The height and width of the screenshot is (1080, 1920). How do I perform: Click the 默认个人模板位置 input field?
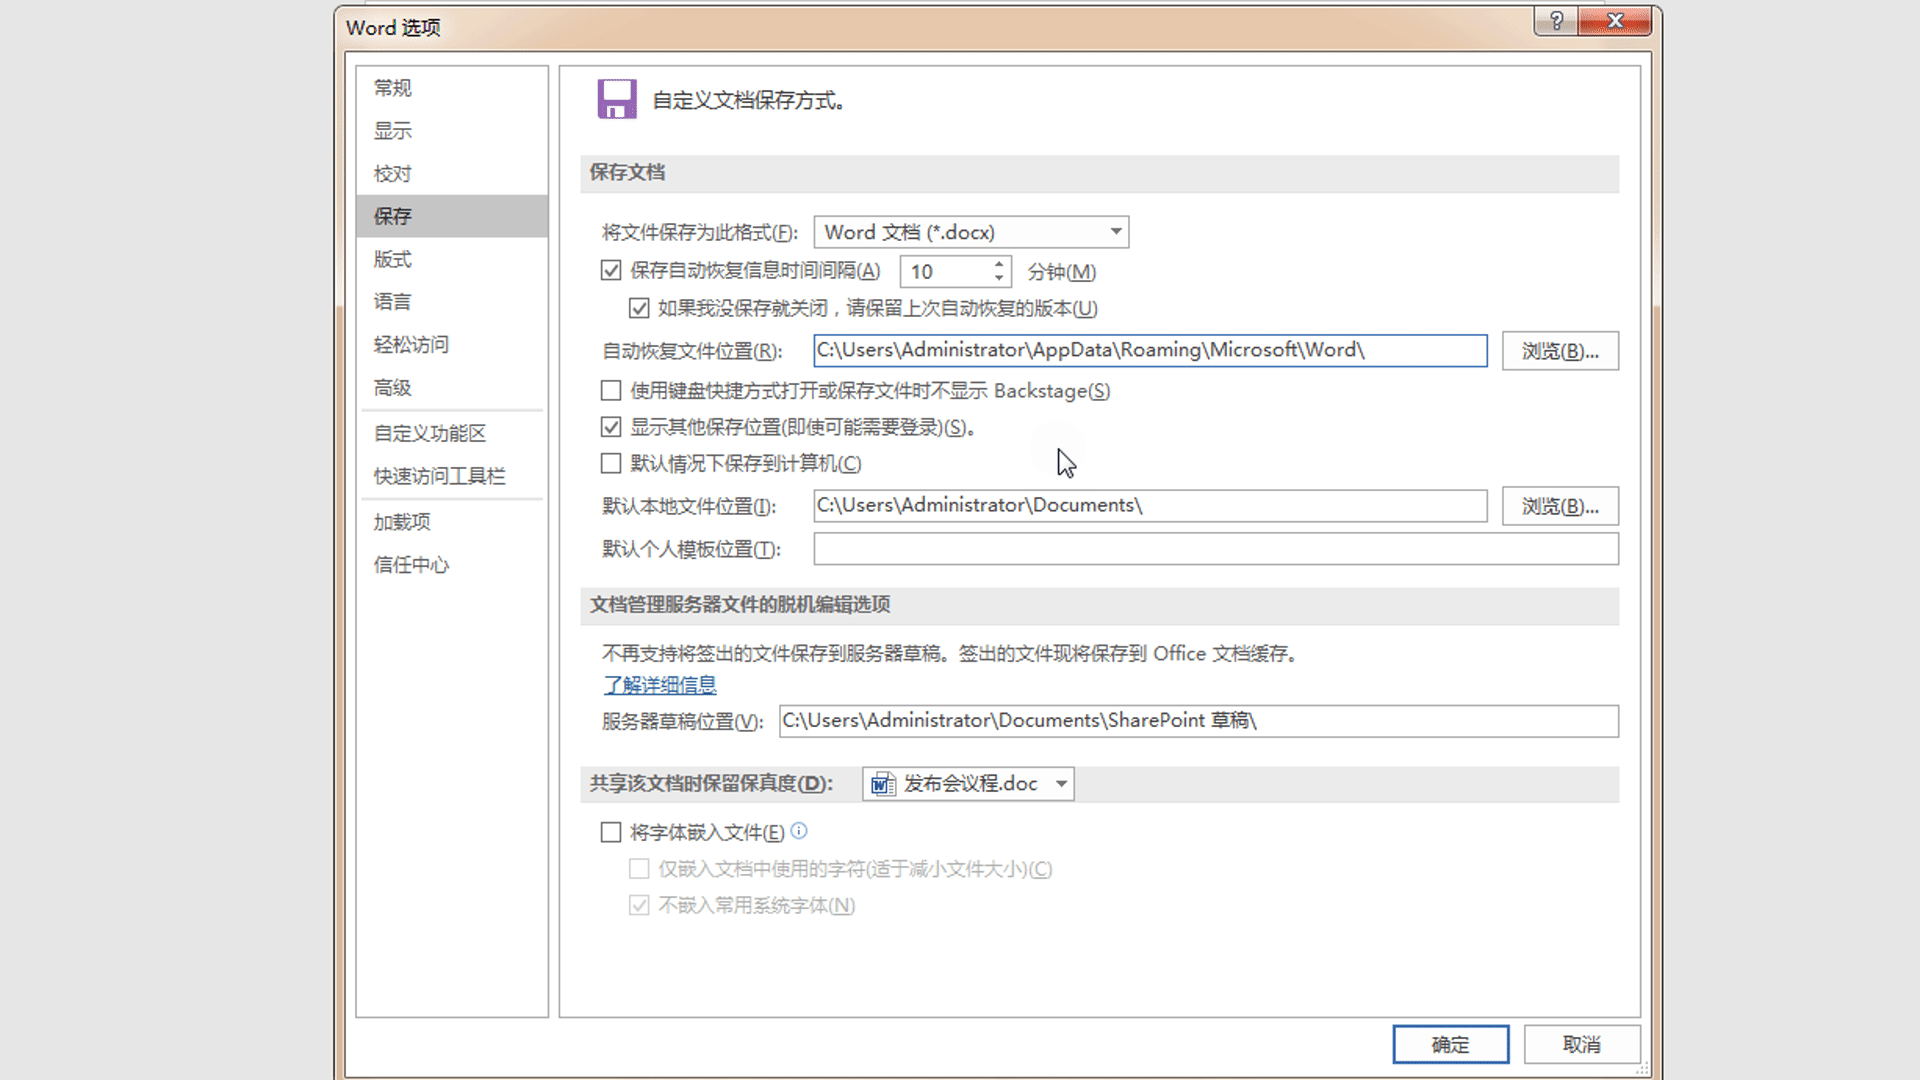1215,549
